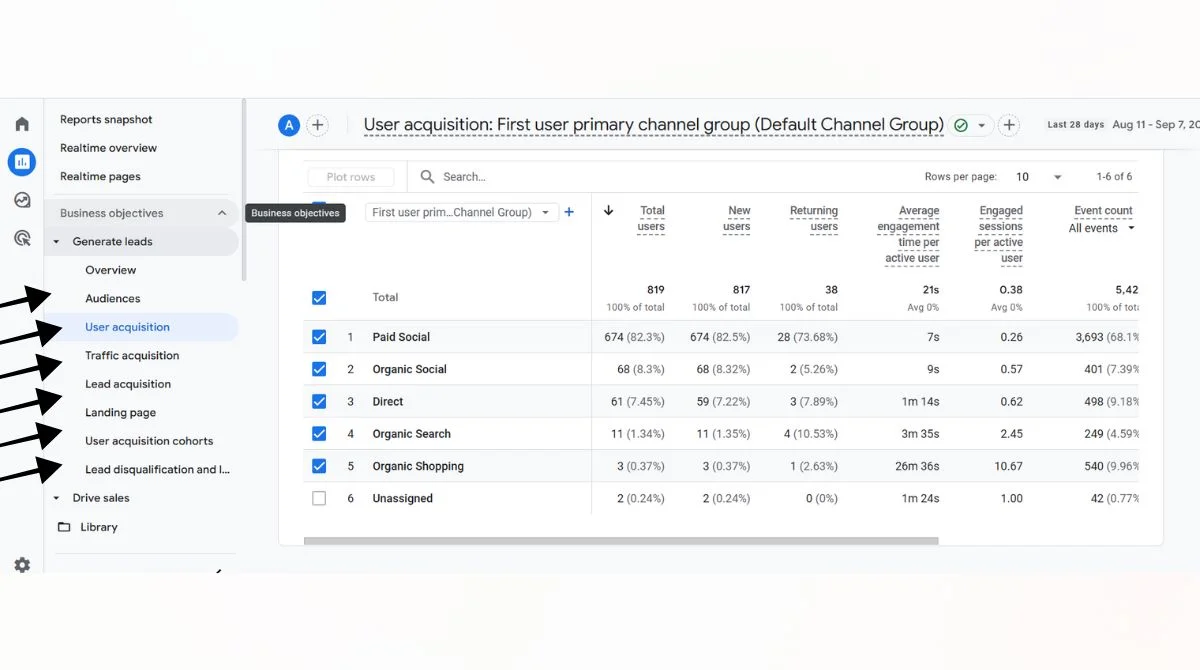Image resolution: width=1200 pixels, height=670 pixels.
Task: Click the green check status icon
Action: coord(961,125)
